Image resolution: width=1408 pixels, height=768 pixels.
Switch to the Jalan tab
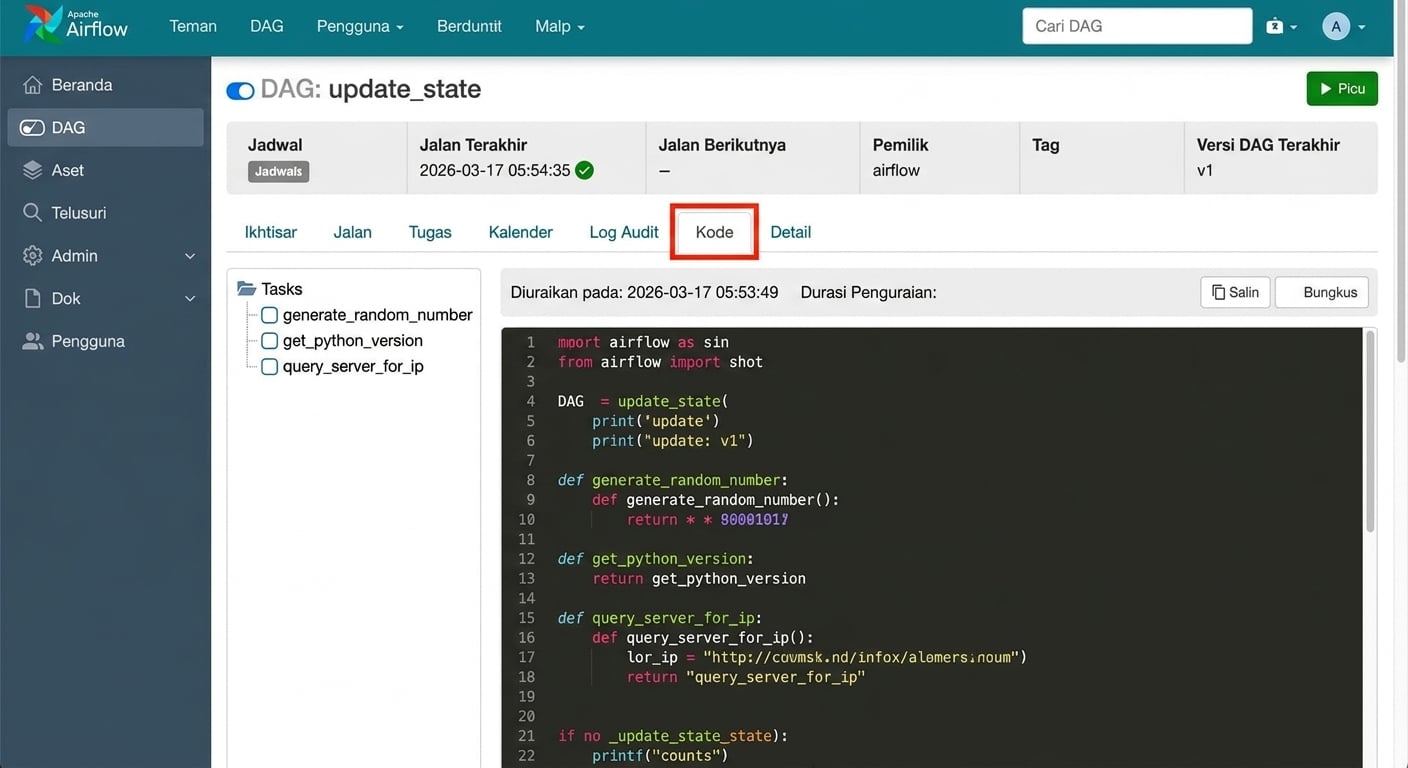coord(353,232)
